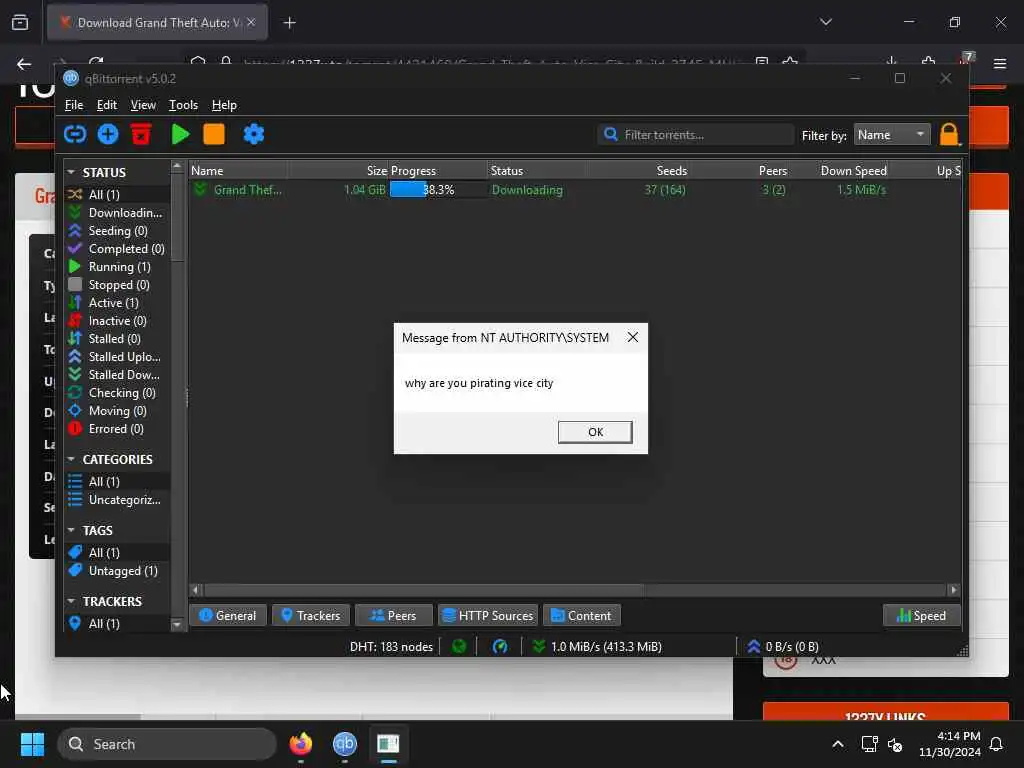Switch to the Peers tab
This screenshot has height=768, width=1024.
click(x=393, y=615)
